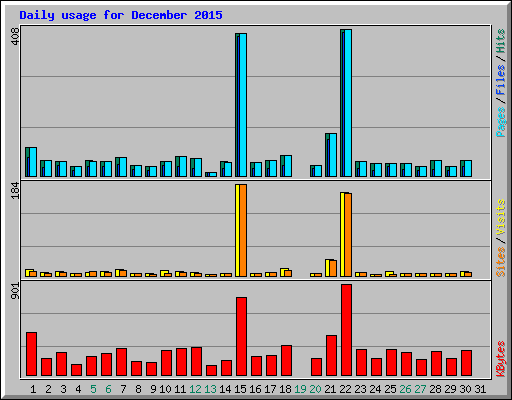Click the 'Hits' legend label
Viewport: 512px width, 400px height.
(x=501, y=41)
